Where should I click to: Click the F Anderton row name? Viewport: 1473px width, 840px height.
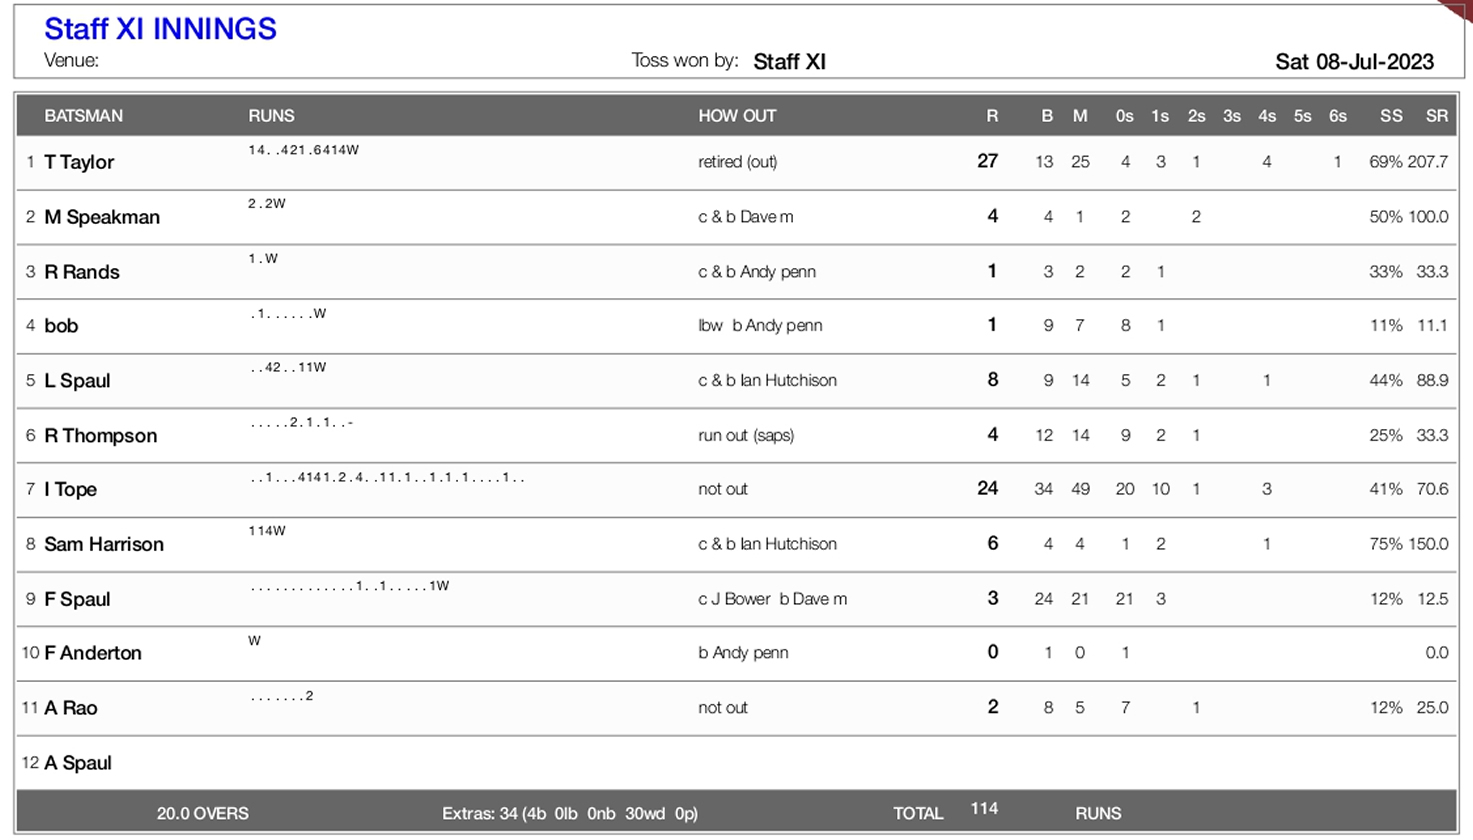tap(93, 653)
